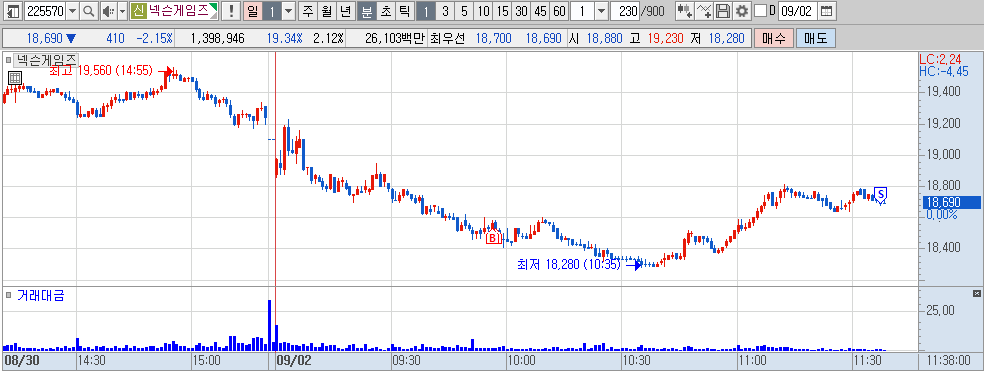Click the data table grid icon on chart
984x371 pixels.
coord(15,78)
